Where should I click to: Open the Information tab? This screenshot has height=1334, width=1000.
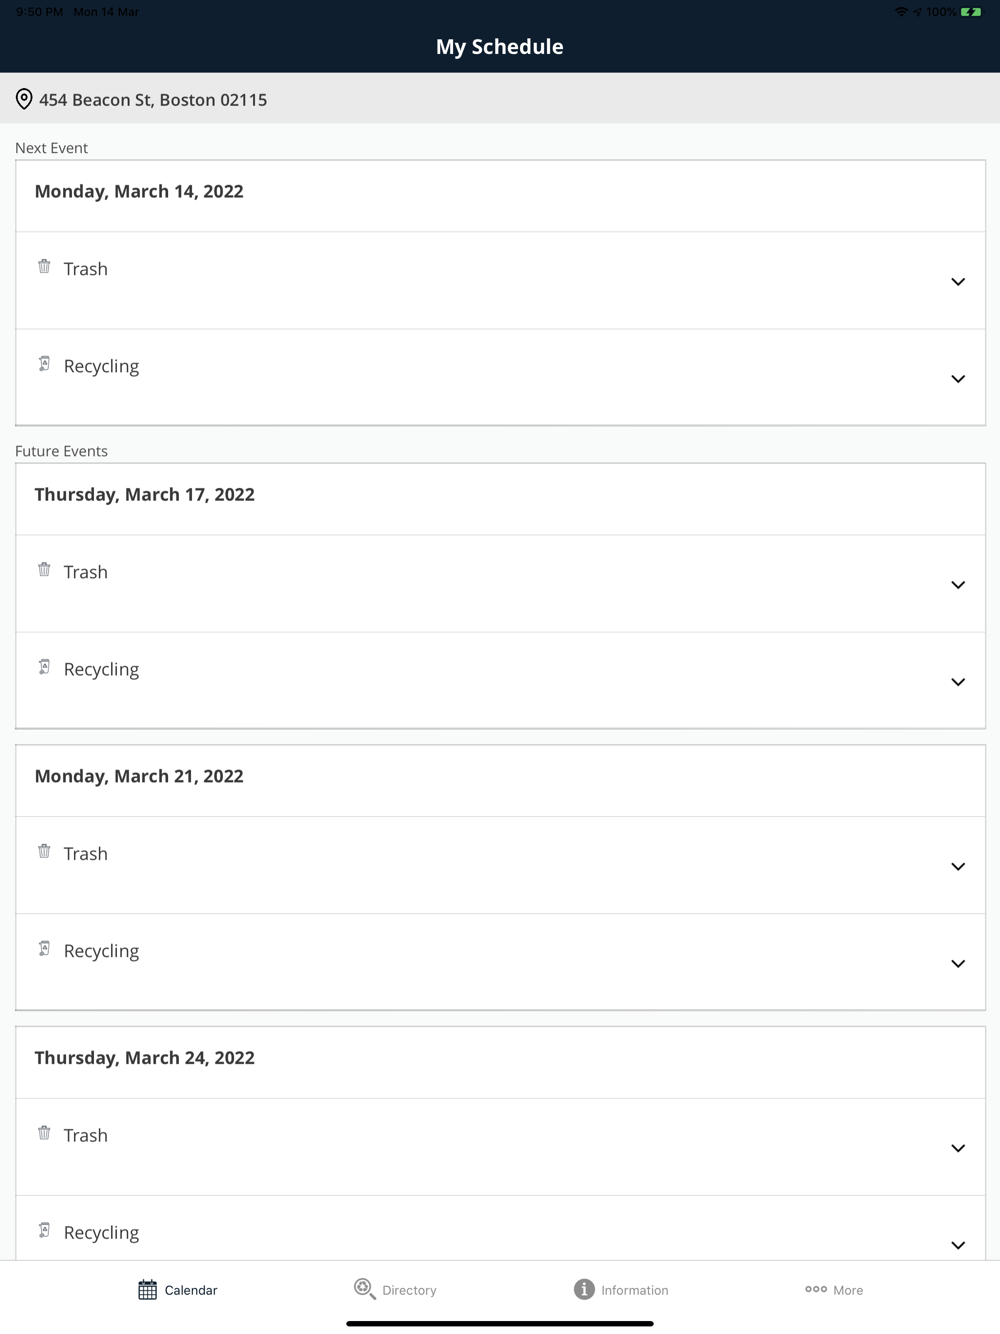click(621, 1290)
